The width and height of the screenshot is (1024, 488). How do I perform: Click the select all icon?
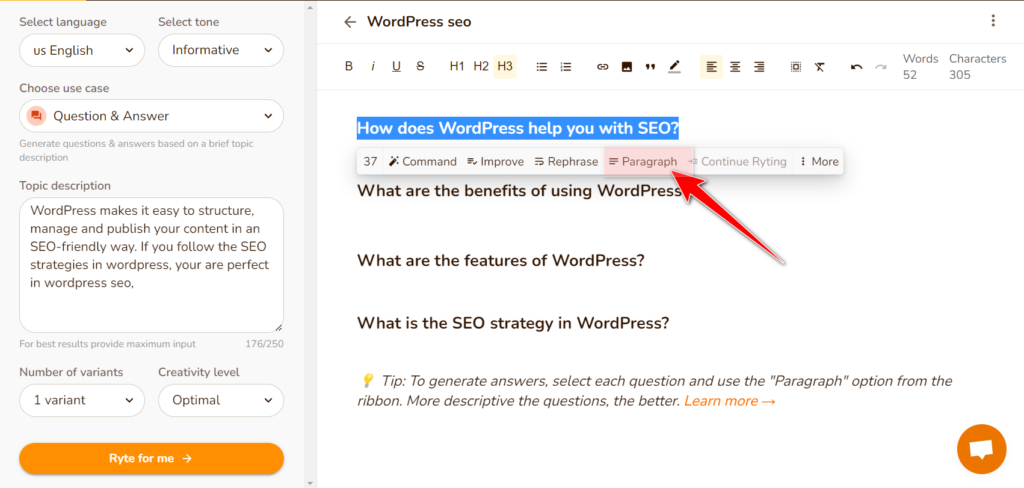(x=795, y=67)
